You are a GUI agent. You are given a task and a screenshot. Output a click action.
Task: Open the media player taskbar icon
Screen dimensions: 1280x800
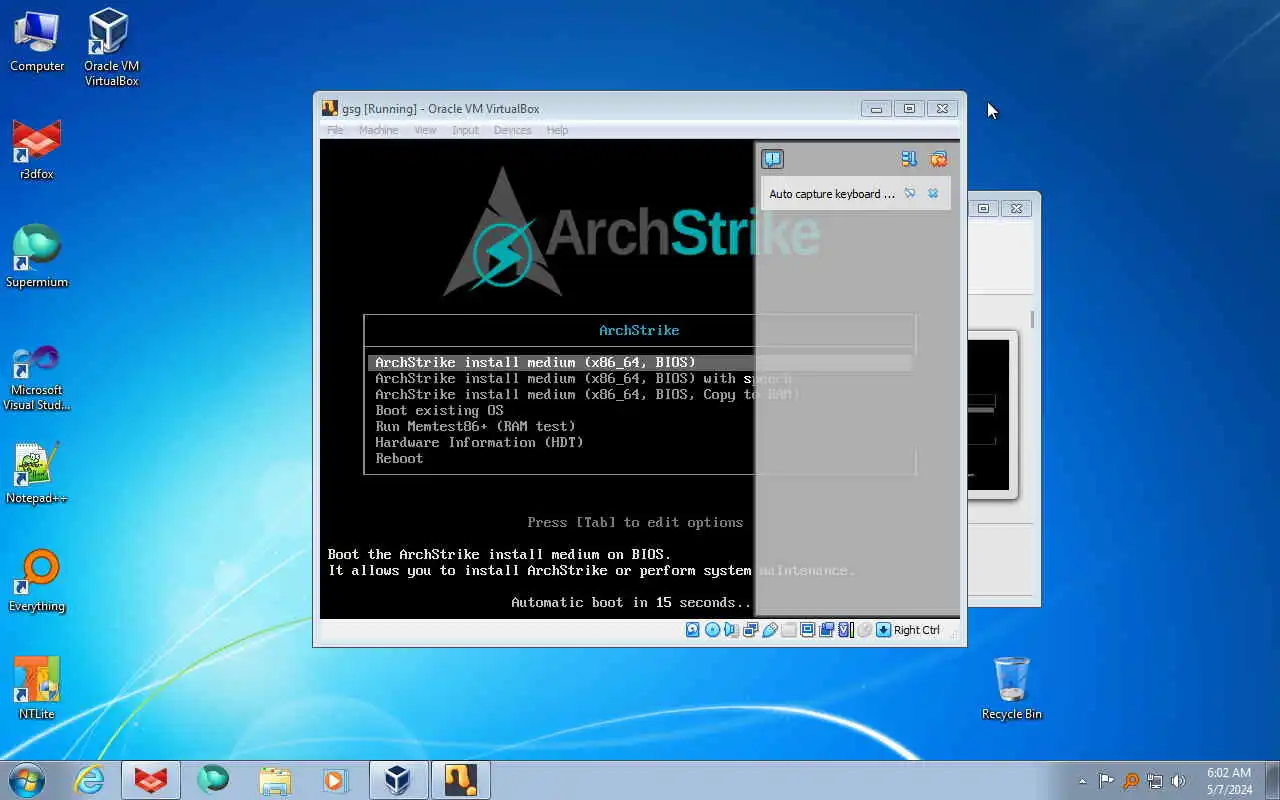[335, 780]
